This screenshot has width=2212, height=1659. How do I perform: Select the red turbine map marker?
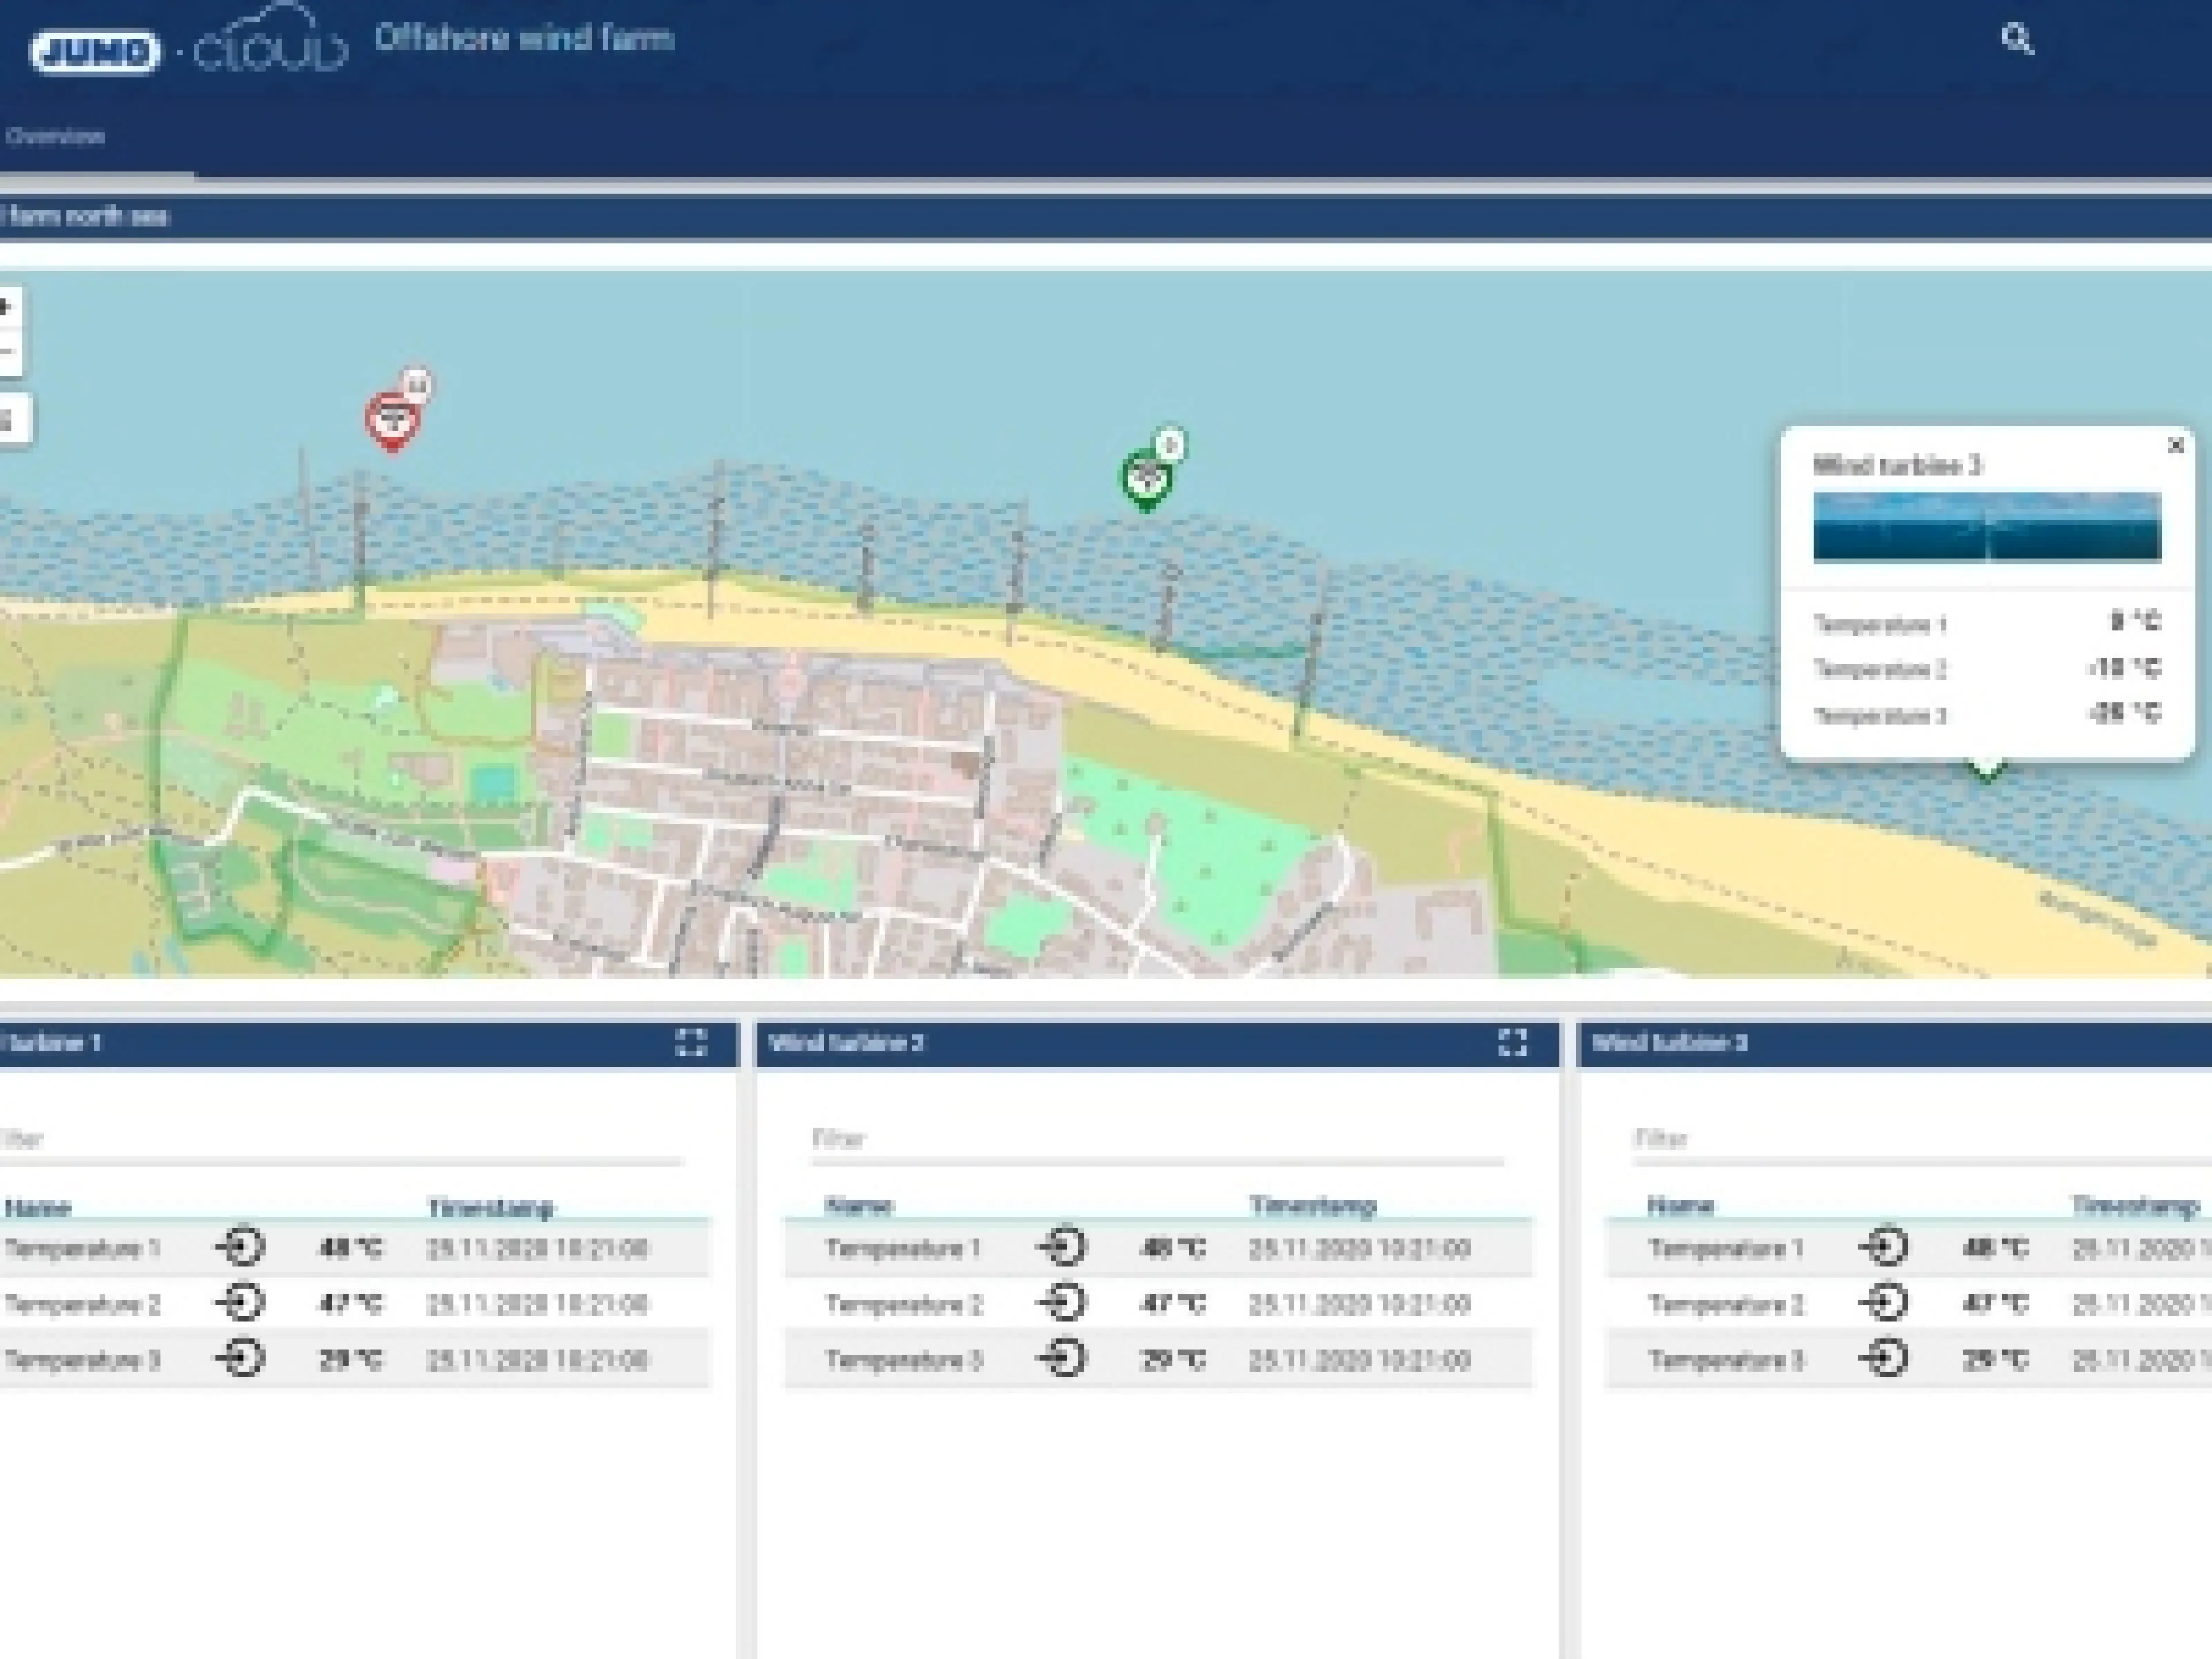tap(391, 421)
